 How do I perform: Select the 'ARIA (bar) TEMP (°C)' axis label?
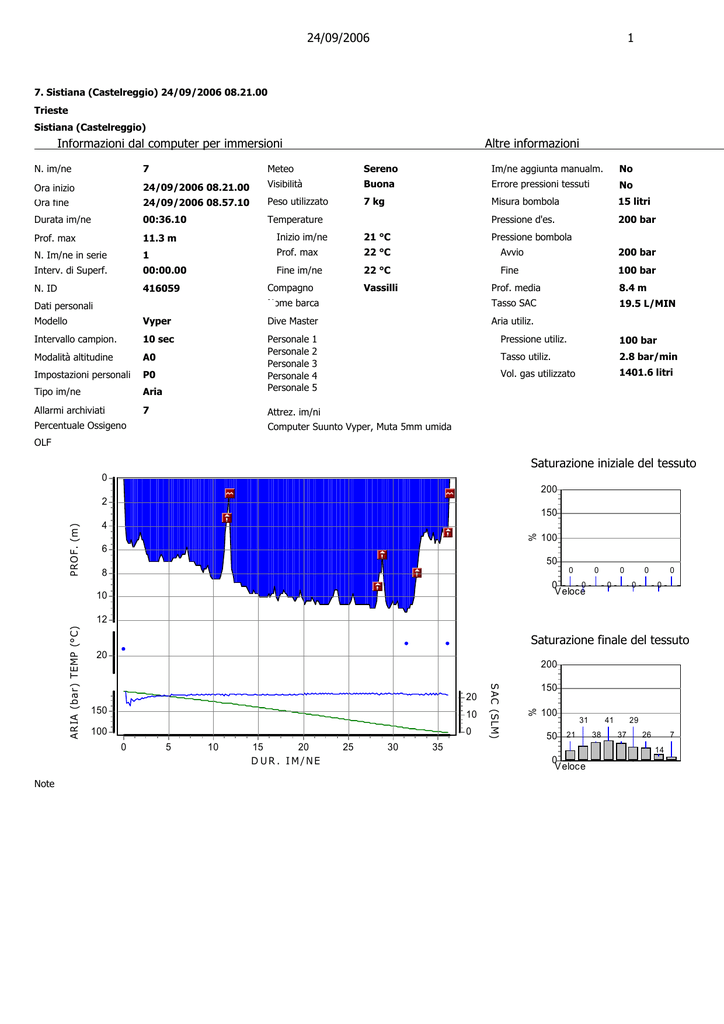pyautogui.click(x=74, y=683)
